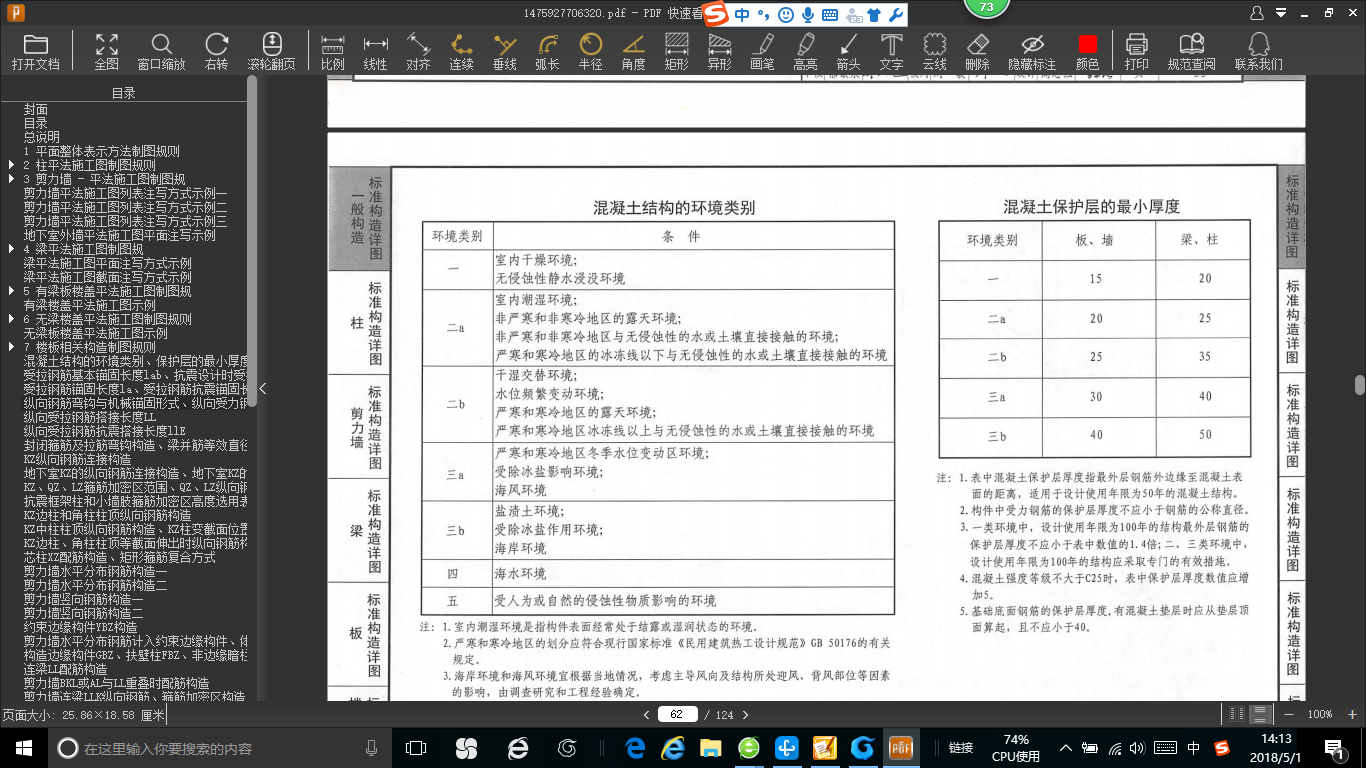Screen dimensions: 1366x768
Task: Open 梁平法施工图截面注写方式示例
Action: (108, 277)
